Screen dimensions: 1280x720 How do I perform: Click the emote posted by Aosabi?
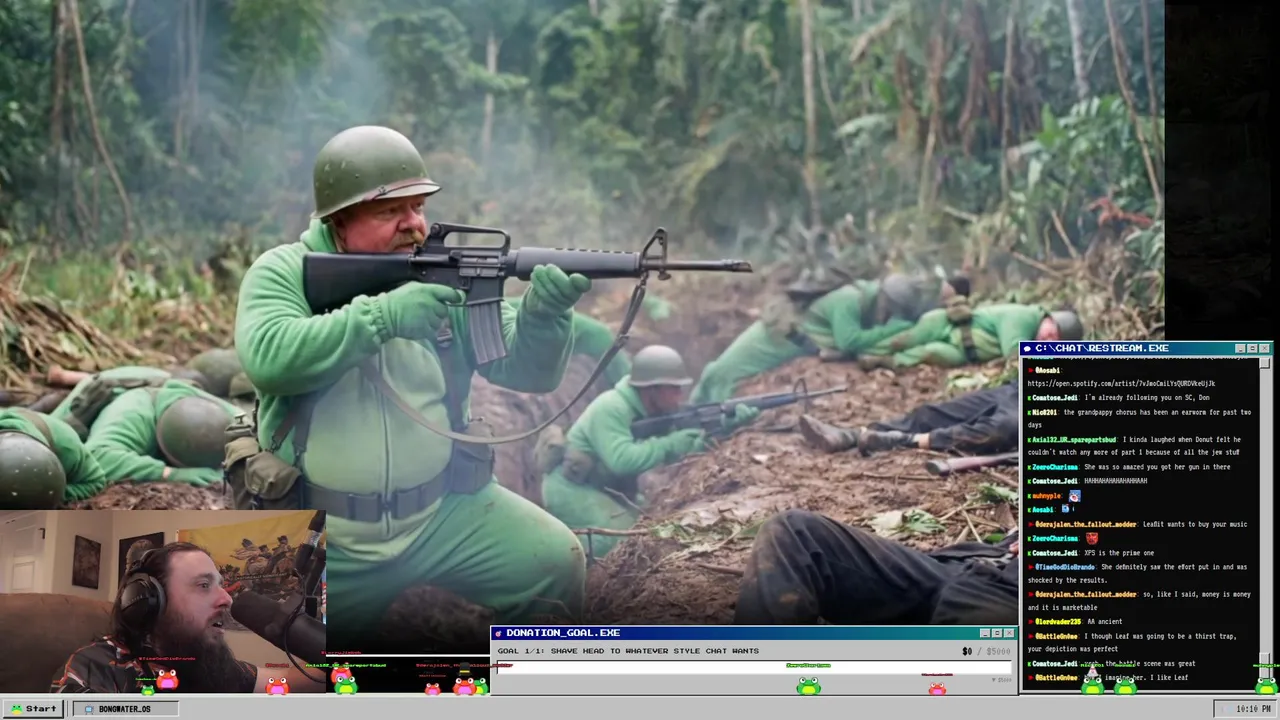tap(1066, 510)
